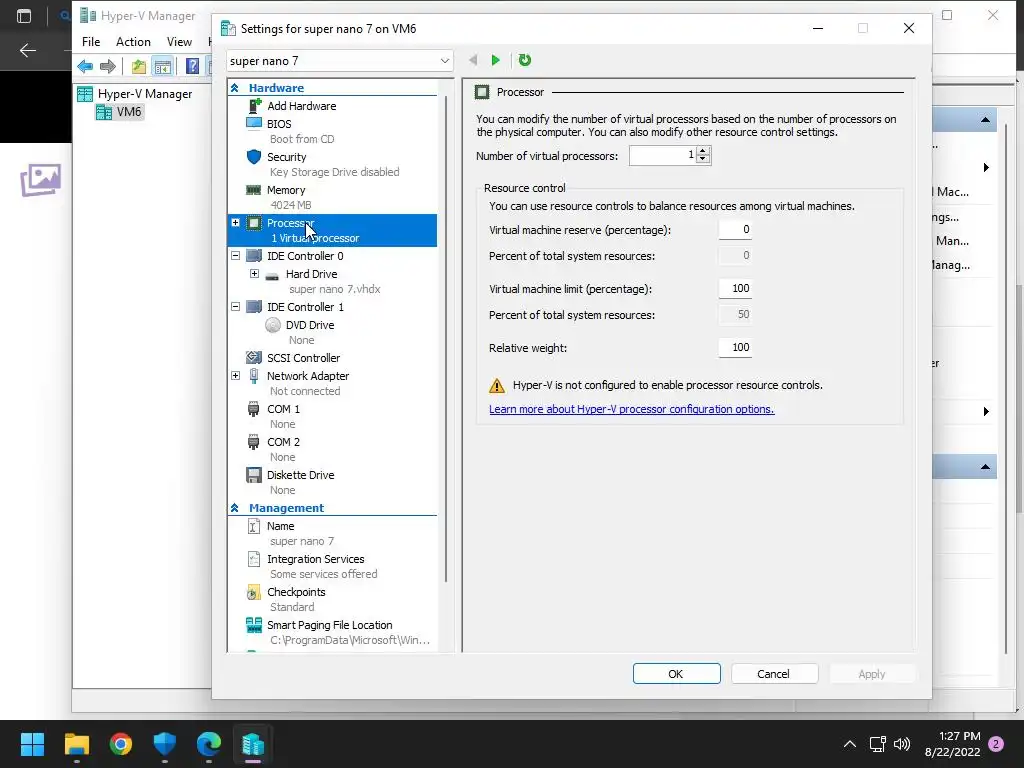Image resolution: width=1024 pixels, height=768 pixels.
Task: Select Integration Services entry
Action: [x=315, y=559]
